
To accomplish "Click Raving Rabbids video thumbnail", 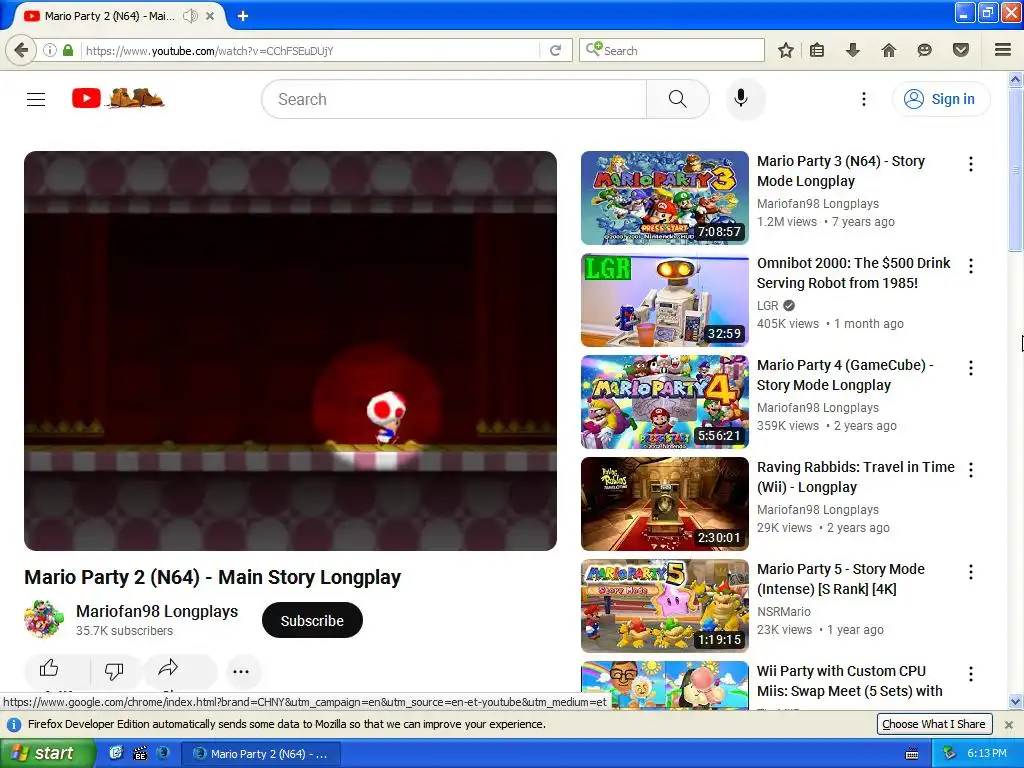I will coord(665,504).
